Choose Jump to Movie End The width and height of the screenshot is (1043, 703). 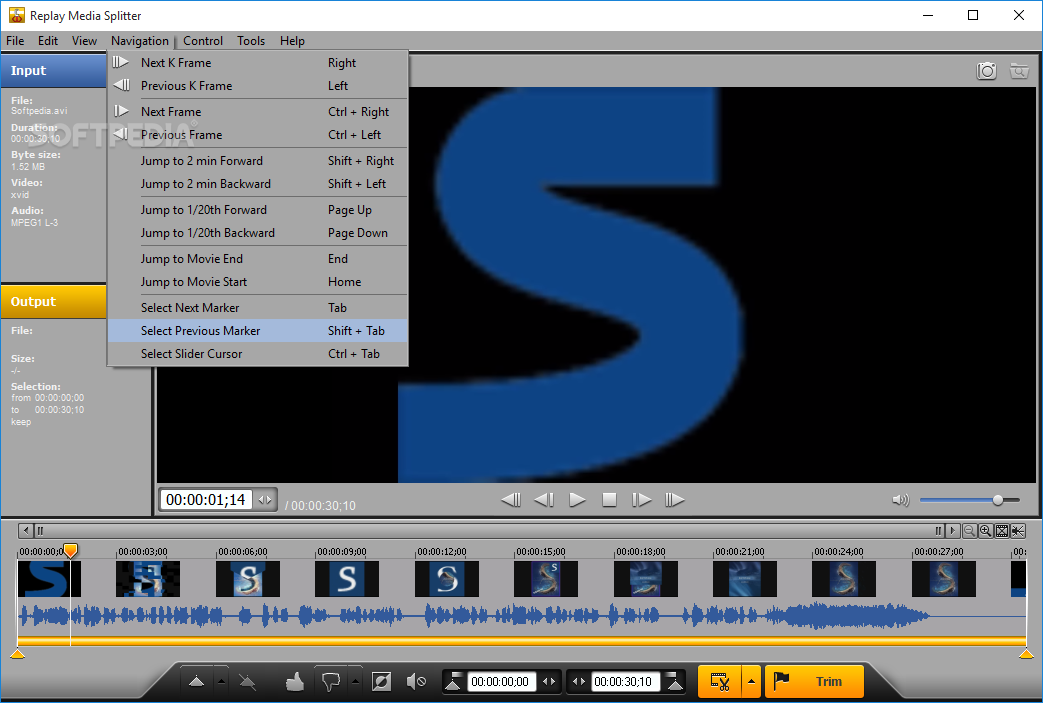pyautogui.click(x=257, y=259)
